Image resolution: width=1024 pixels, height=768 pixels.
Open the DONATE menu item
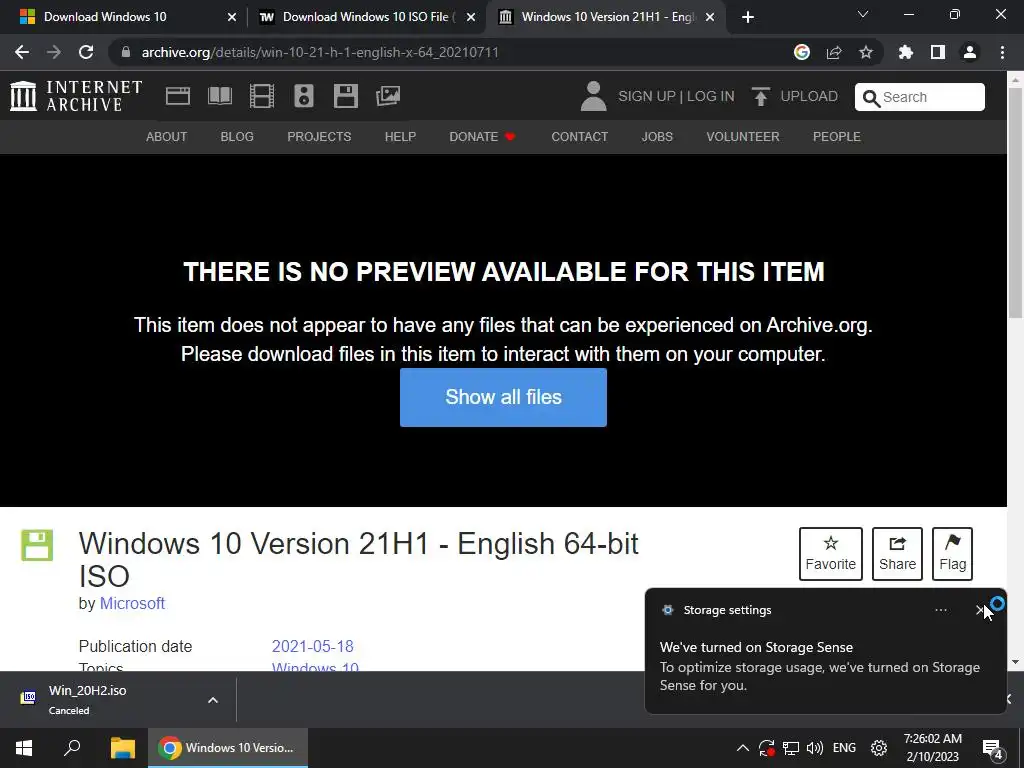482,136
